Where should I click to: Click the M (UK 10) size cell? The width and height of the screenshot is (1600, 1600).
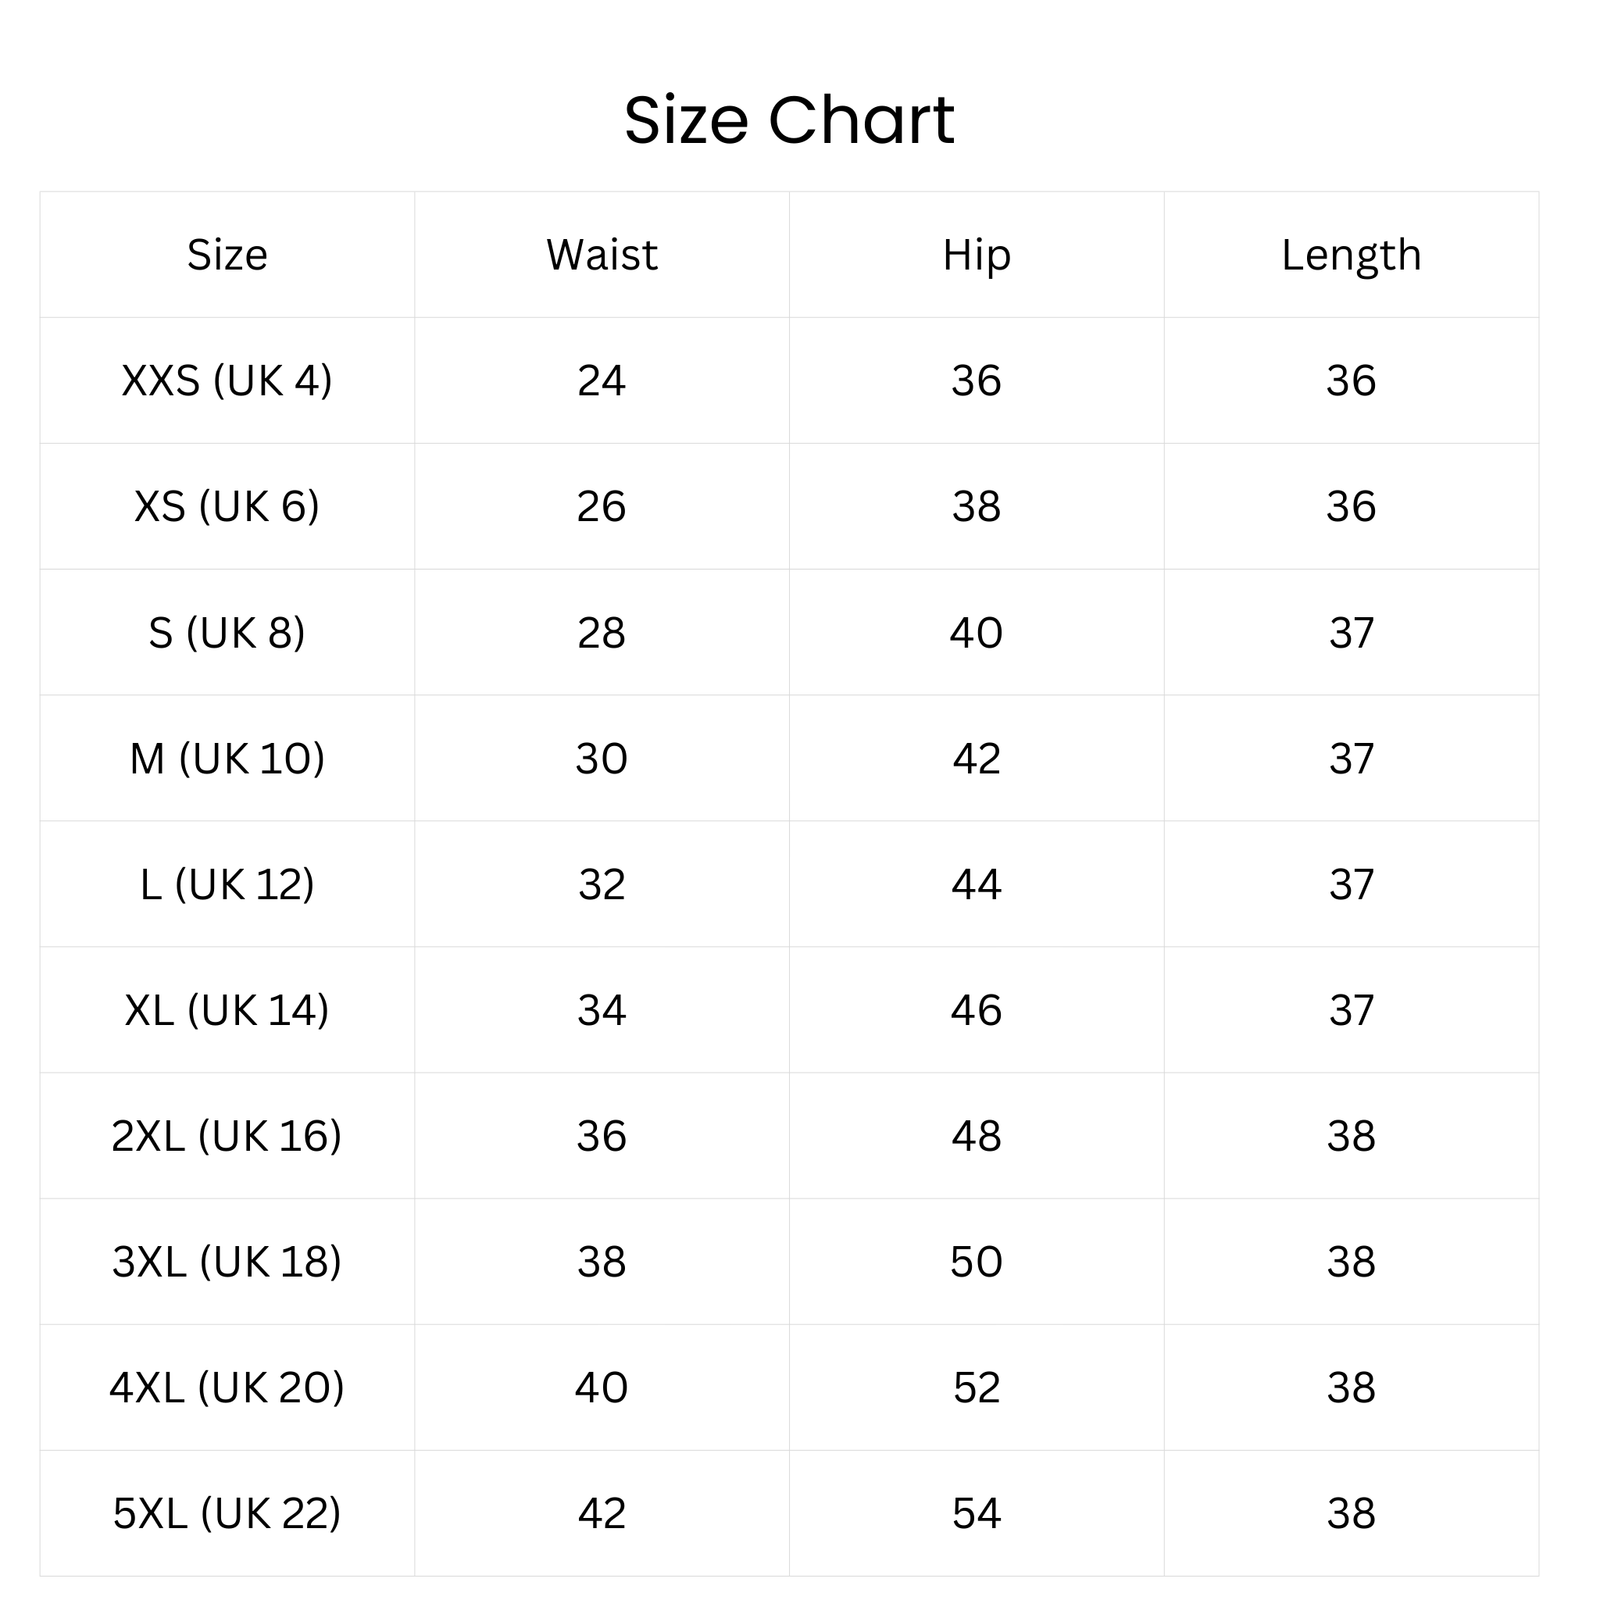[227, 759]
